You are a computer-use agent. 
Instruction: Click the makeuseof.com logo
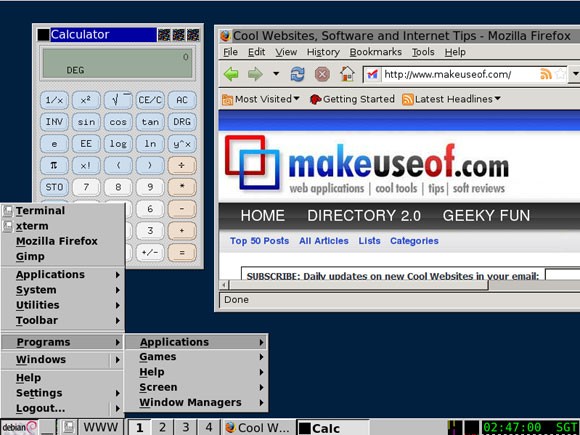366,165
